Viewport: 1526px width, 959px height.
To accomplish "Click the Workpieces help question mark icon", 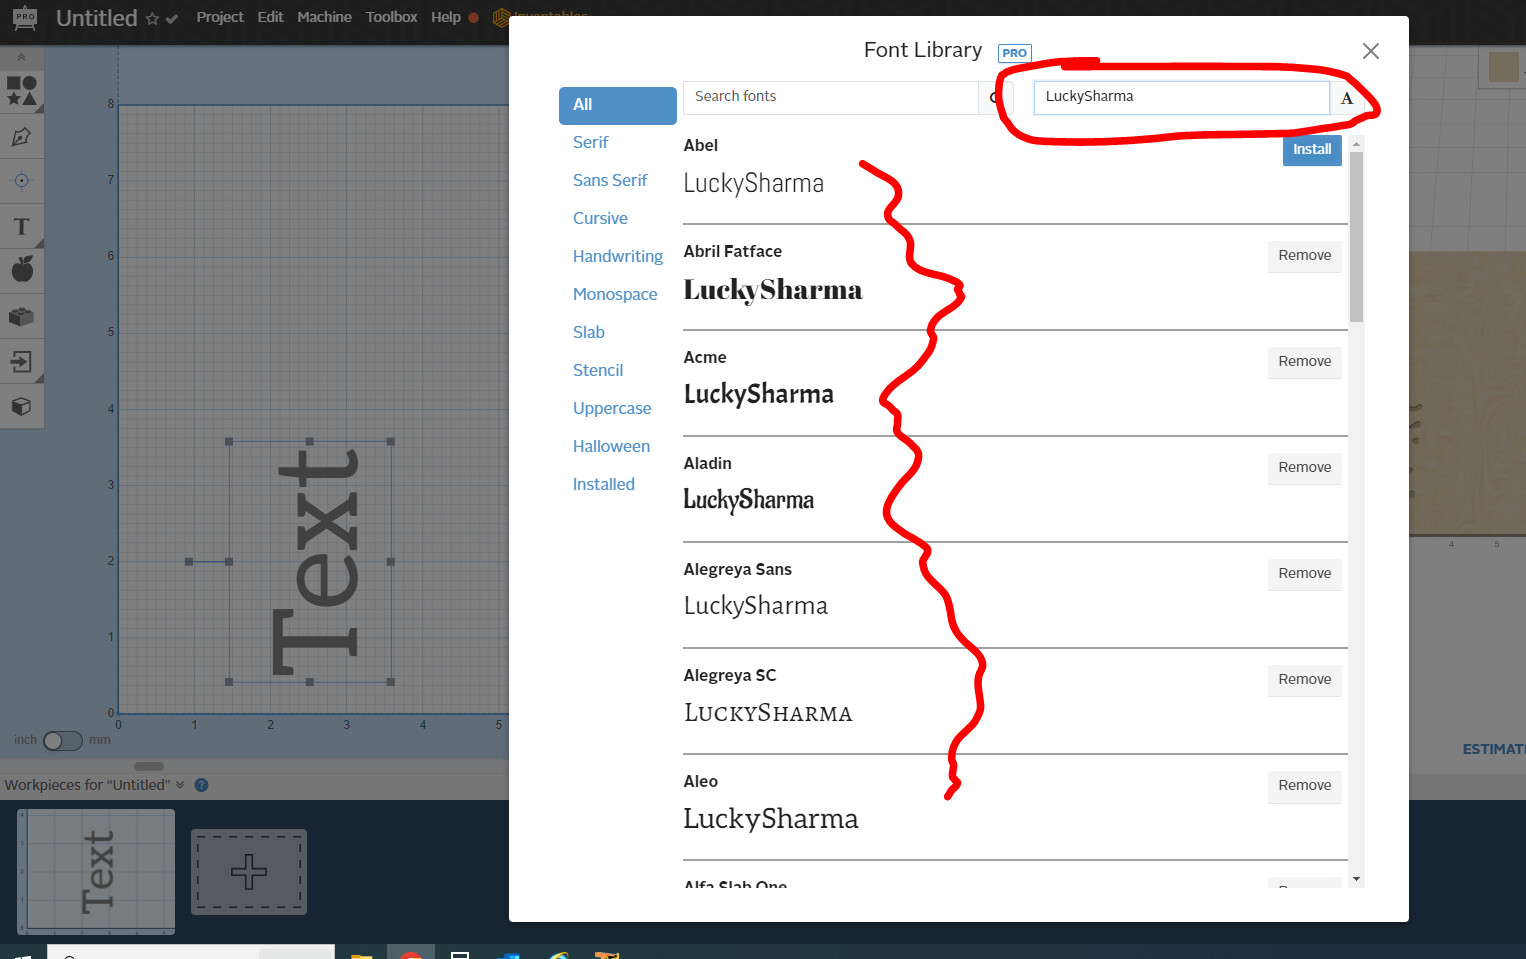I will coord(200,785).
